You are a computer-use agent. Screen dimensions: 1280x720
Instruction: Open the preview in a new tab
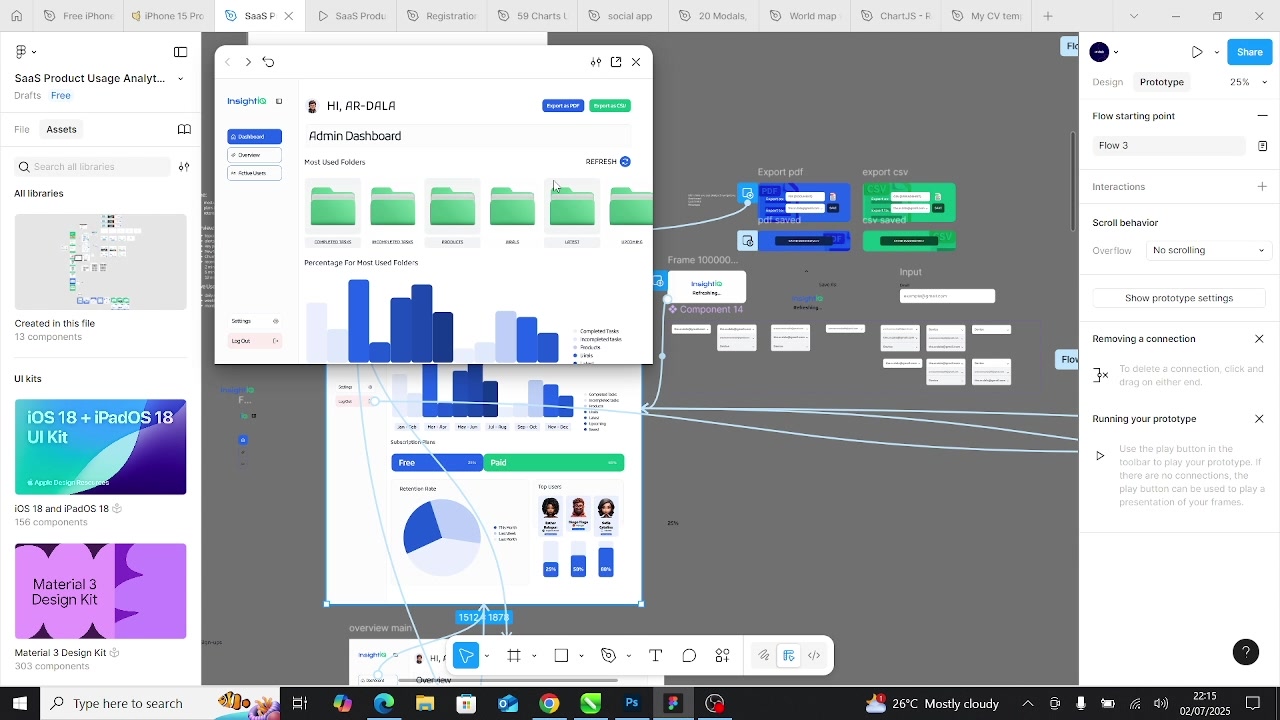[x=616, y=62]
